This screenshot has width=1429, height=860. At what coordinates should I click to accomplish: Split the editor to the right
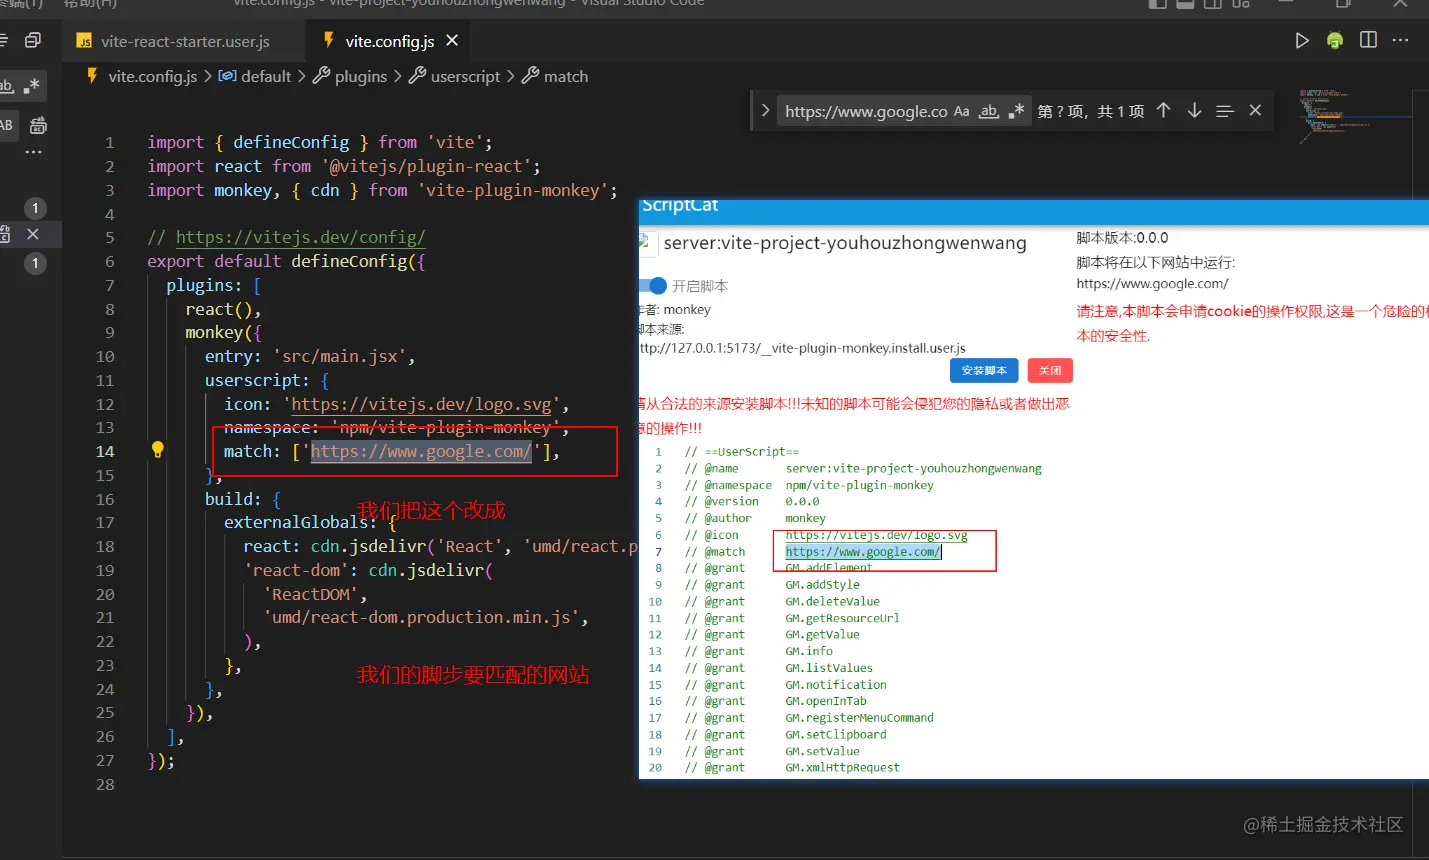(x=1368, y=40)
